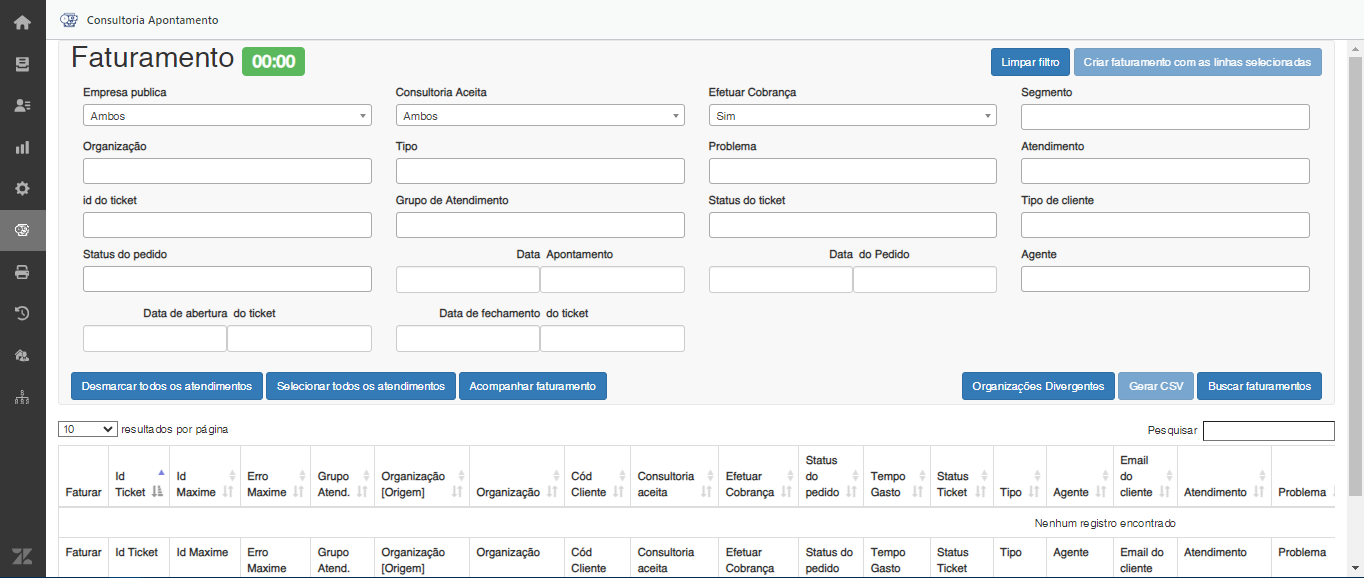Click Buscar faturamentos button
Screen dimensions: 1364x578
click(x=1259, y=386)
